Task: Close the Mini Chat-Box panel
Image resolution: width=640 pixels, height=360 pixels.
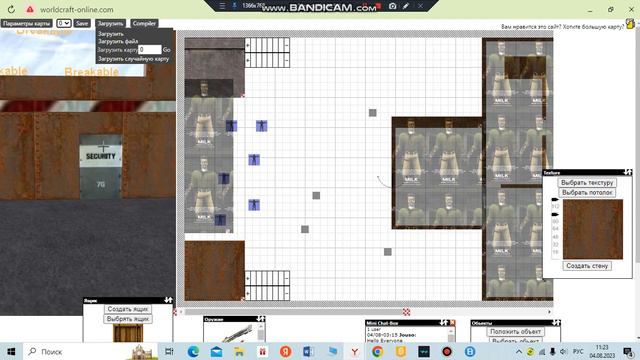Action: pos(452,322)
